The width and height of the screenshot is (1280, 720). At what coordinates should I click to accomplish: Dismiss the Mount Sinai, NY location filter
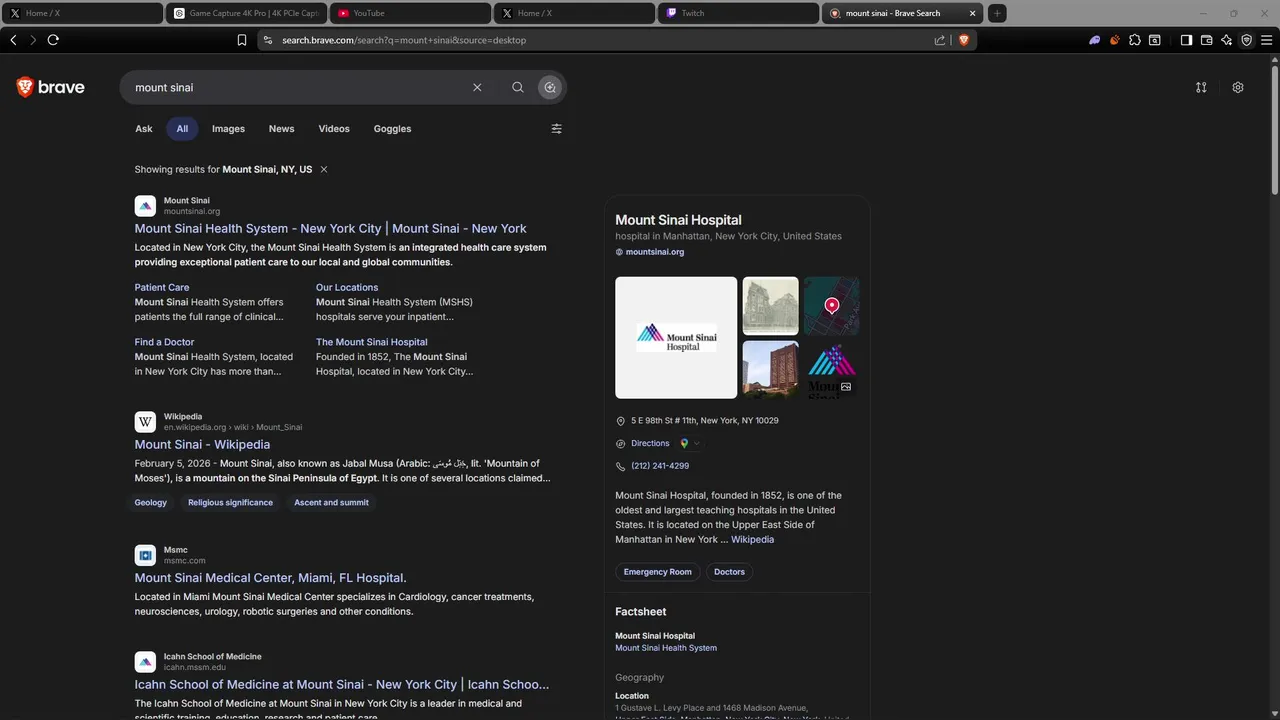click(324, 170)
